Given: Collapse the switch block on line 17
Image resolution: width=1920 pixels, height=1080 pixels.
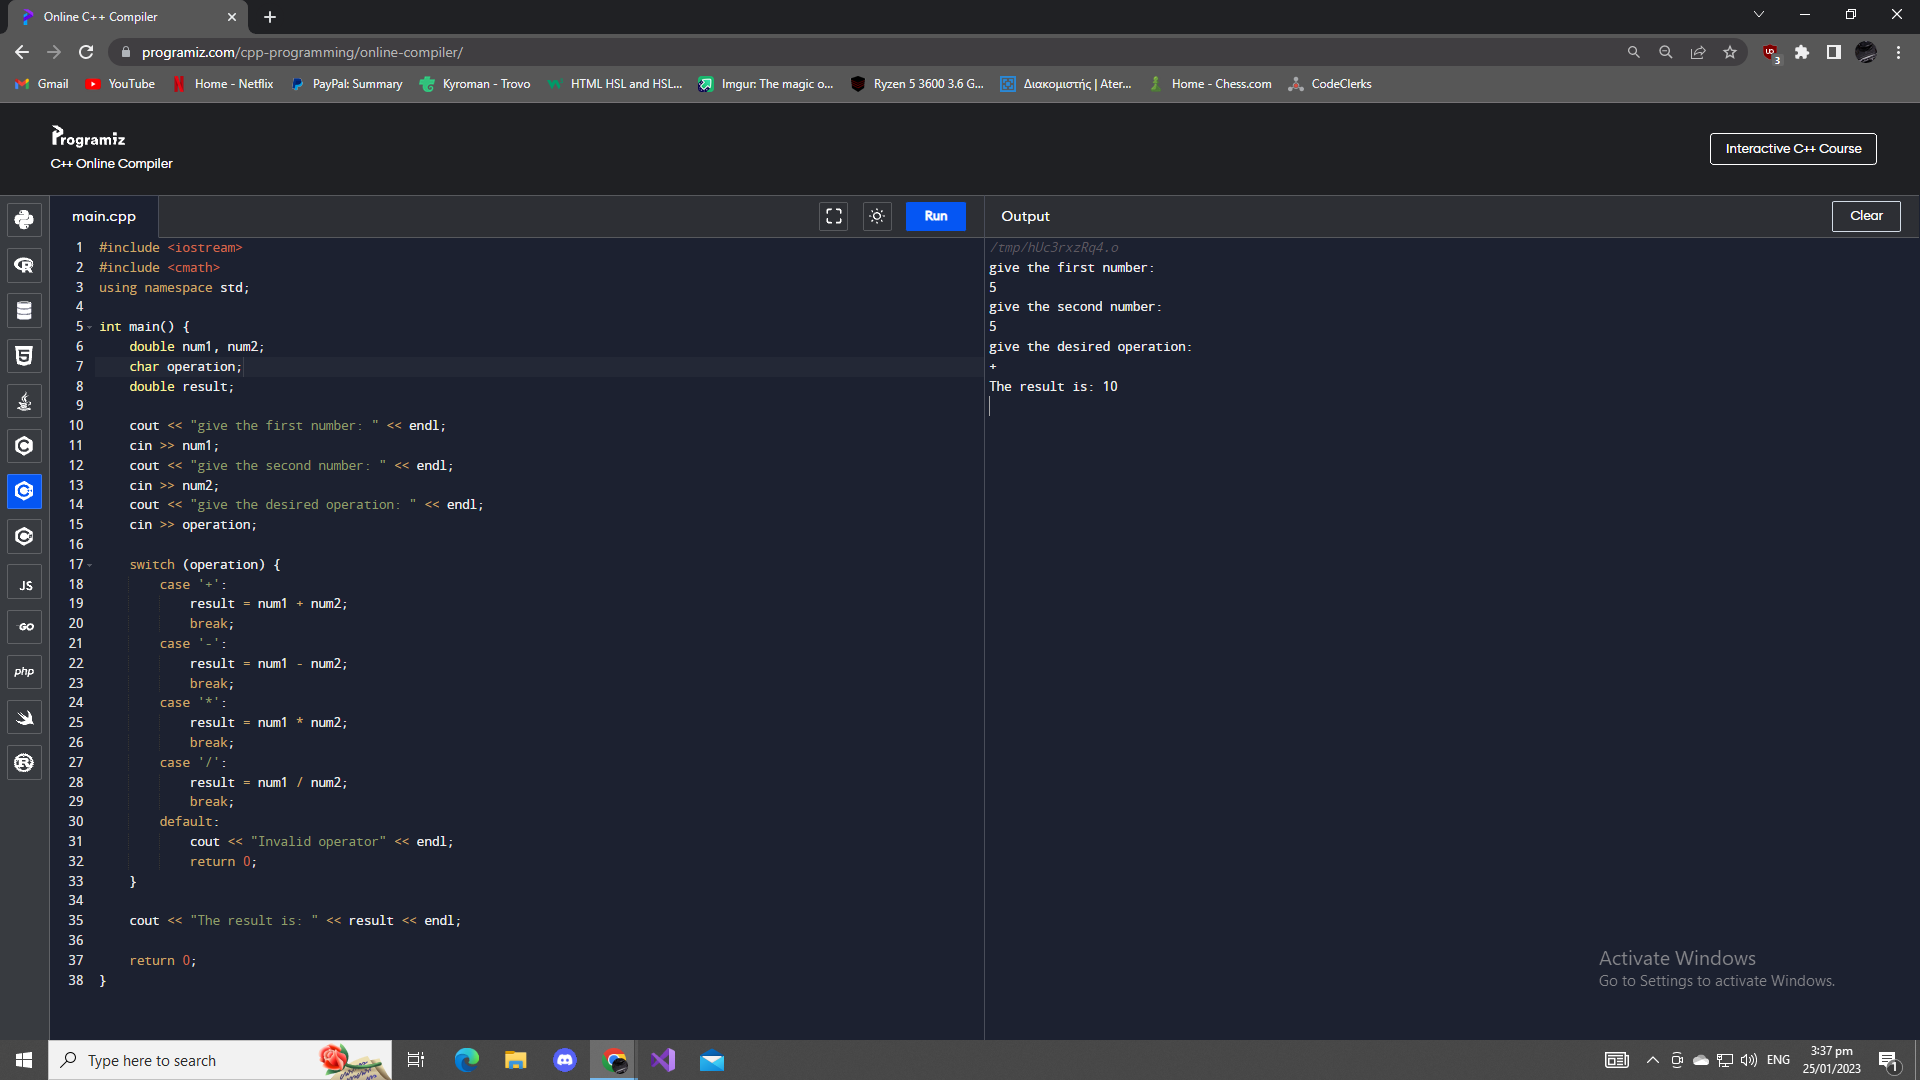Looking at the screenshot, I should pyautogui.click(x=90, y=565).
